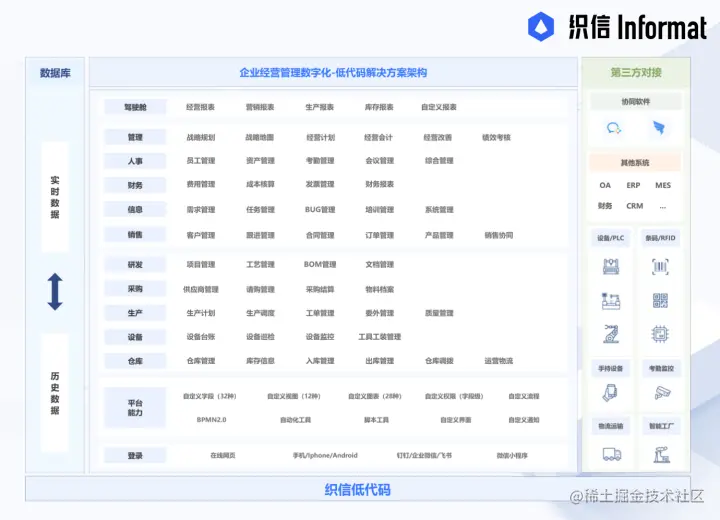720x520 pixels.
Task: Click the 在线网页 login option
Action: 223,455
